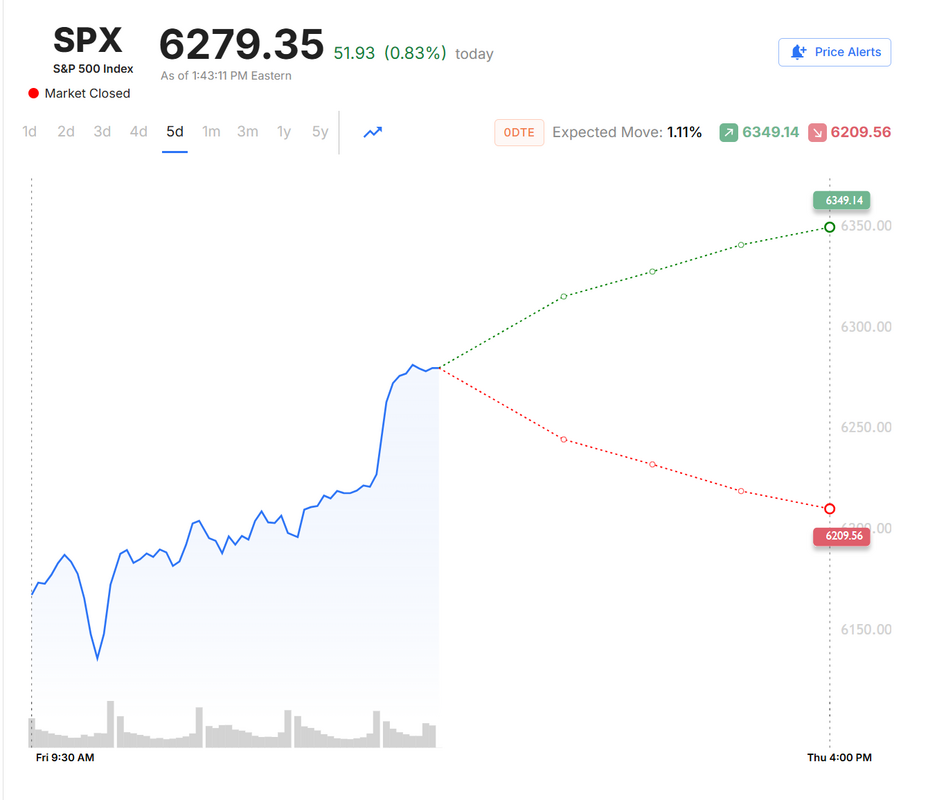Click the green 6349.14 price tag on the chart
The width and height of the screenshot is (928, 800).
pyautogui.click(x=841, y=200)
